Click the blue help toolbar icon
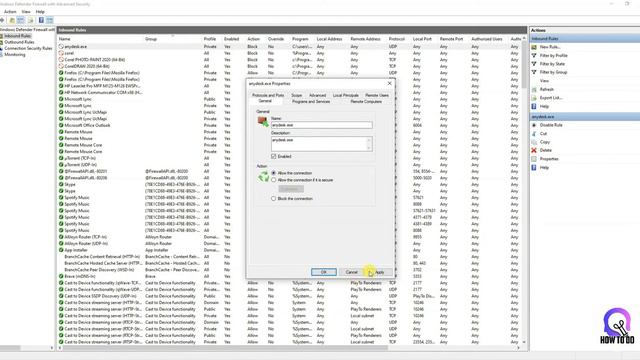Image resolution: width=640 pixels, height=360 pixels. click(x=41, y=20)
